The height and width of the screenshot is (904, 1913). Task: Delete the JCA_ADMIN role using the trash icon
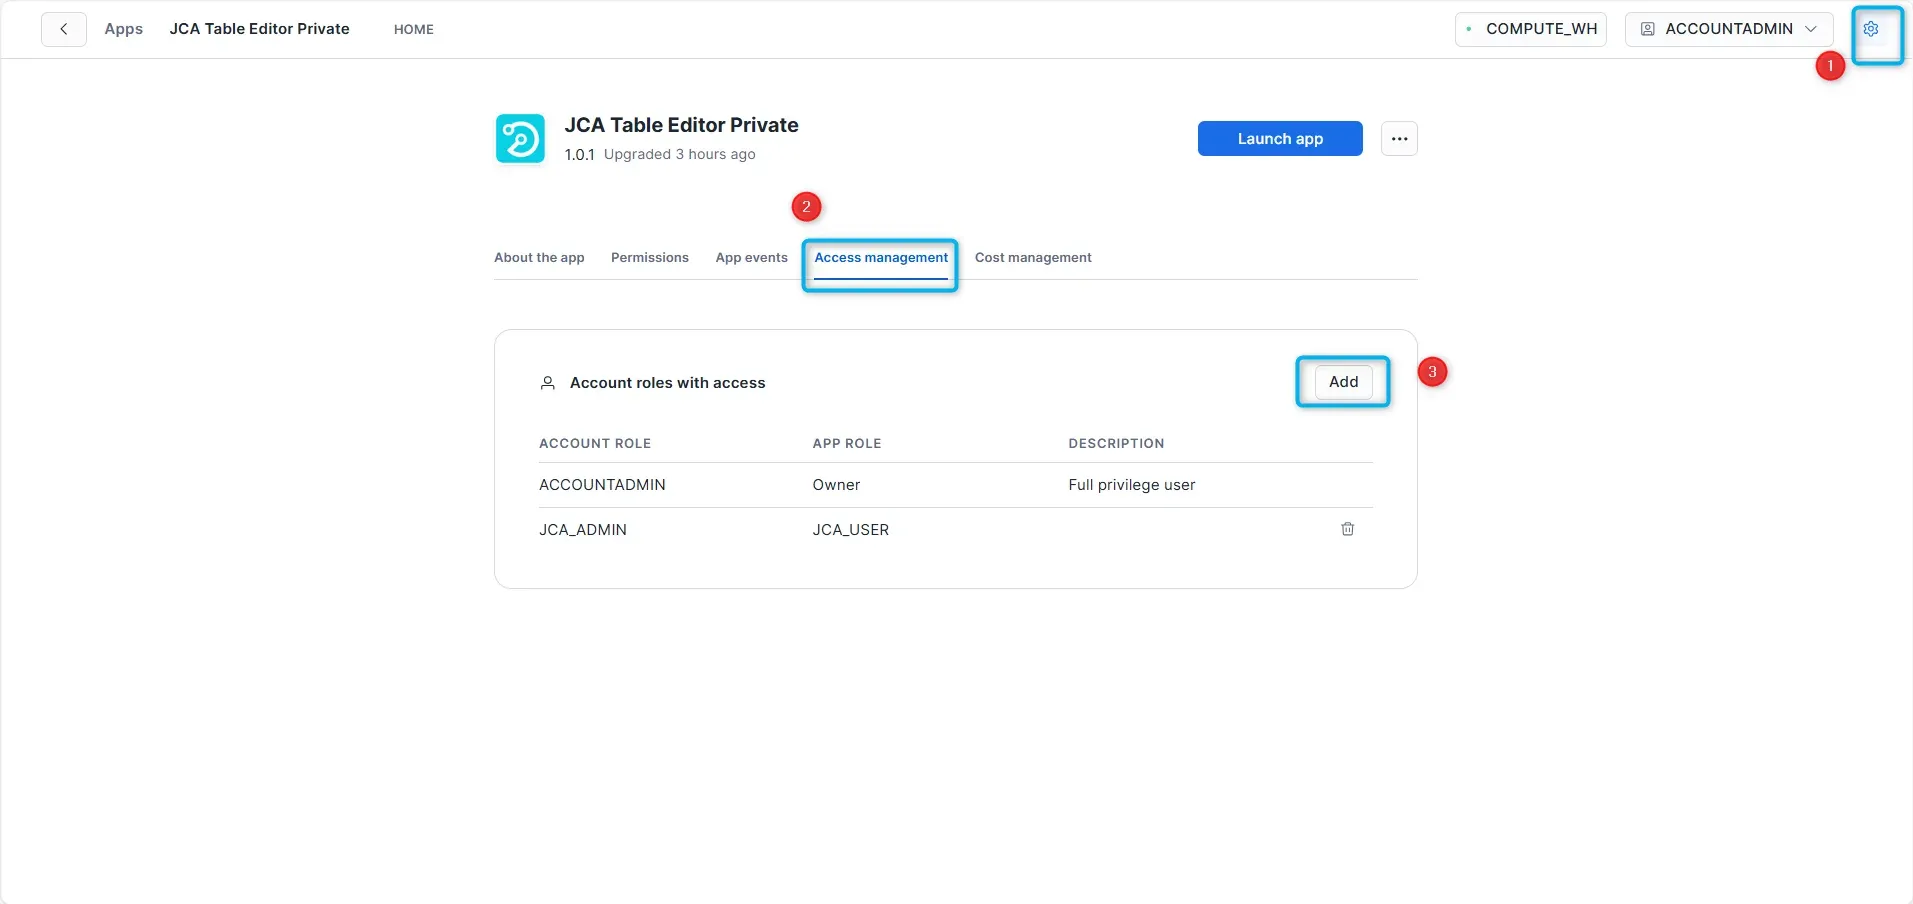[x=1346, y=529]
